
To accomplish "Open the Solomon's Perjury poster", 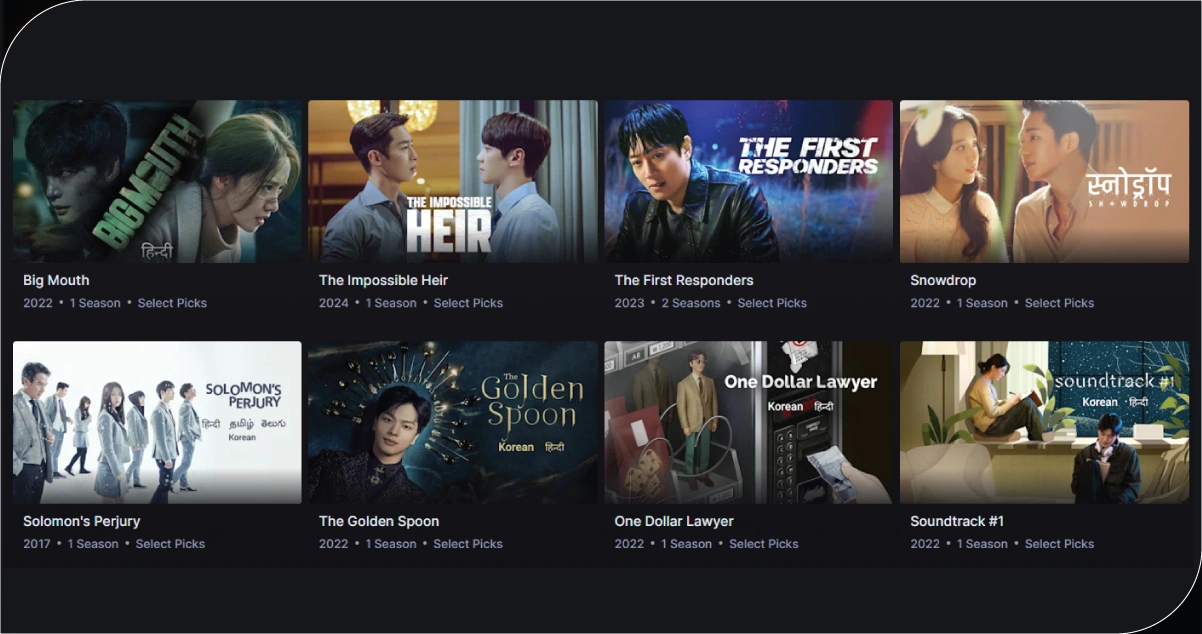I will point(157,422).
